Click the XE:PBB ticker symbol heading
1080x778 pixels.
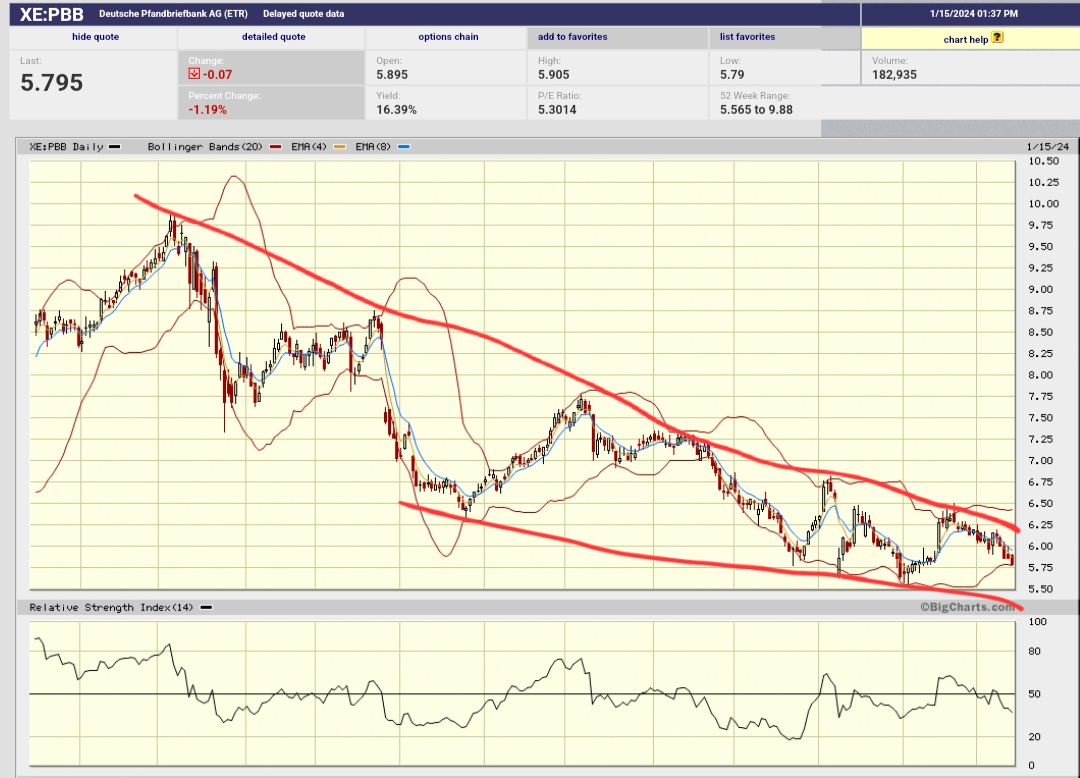pos(52,14)
